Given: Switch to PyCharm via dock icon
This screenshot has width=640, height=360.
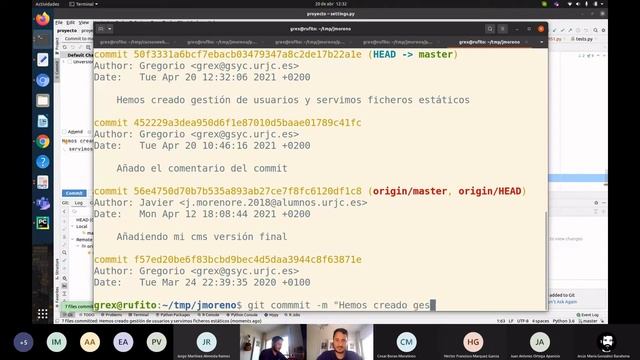Looking at the screenshot, I should (43, 223).
